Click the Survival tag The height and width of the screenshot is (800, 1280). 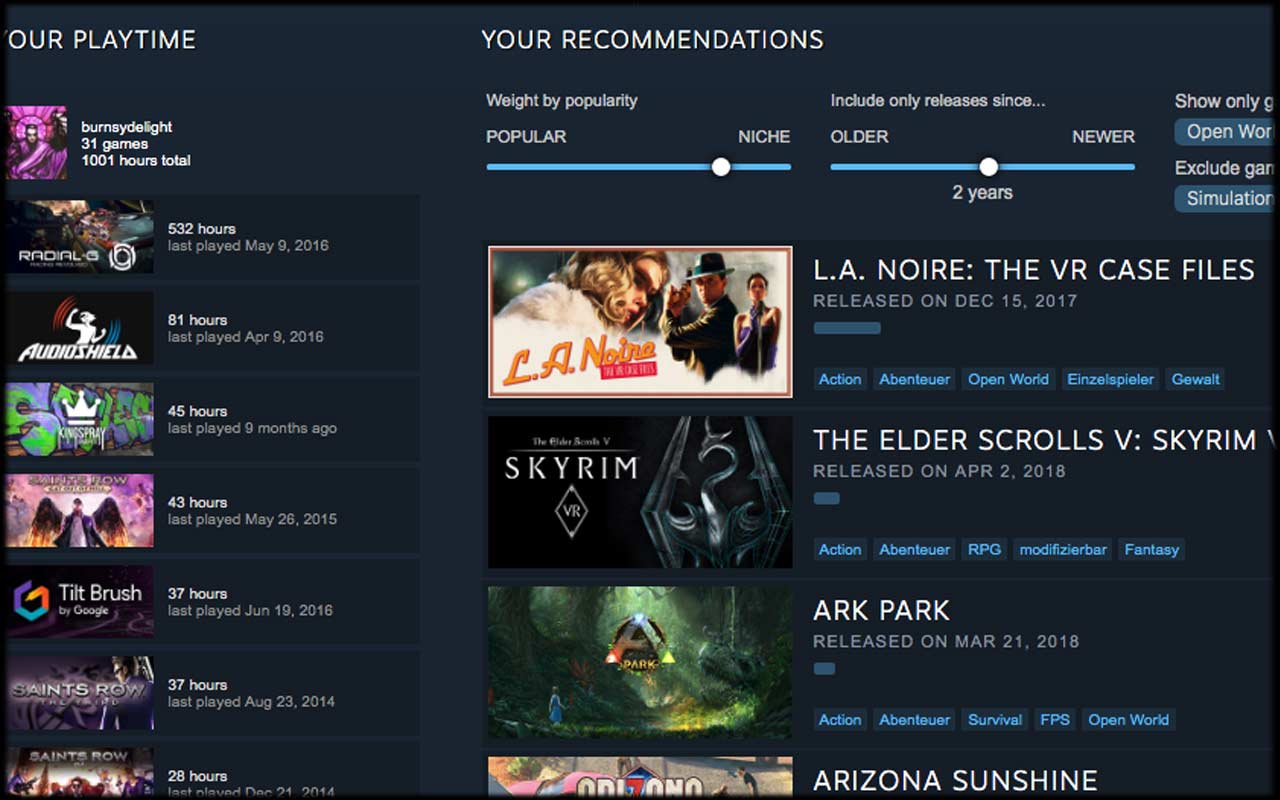[x=995, y=719]
